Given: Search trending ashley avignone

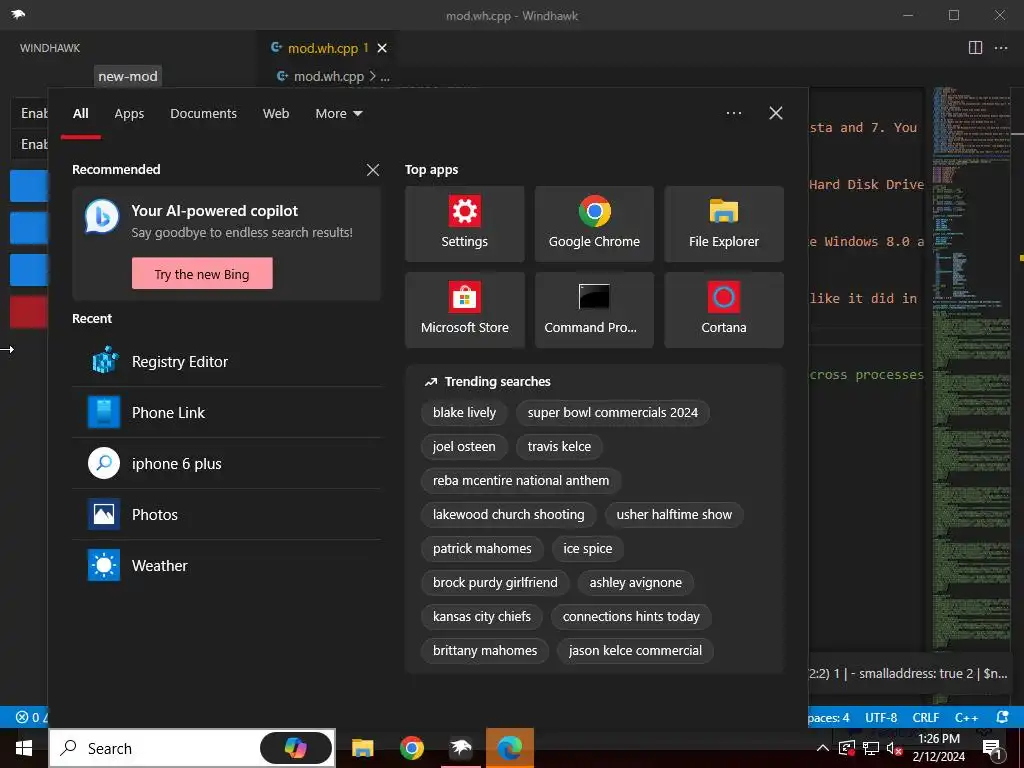Looking at the screenshot, I should [635, 583].
